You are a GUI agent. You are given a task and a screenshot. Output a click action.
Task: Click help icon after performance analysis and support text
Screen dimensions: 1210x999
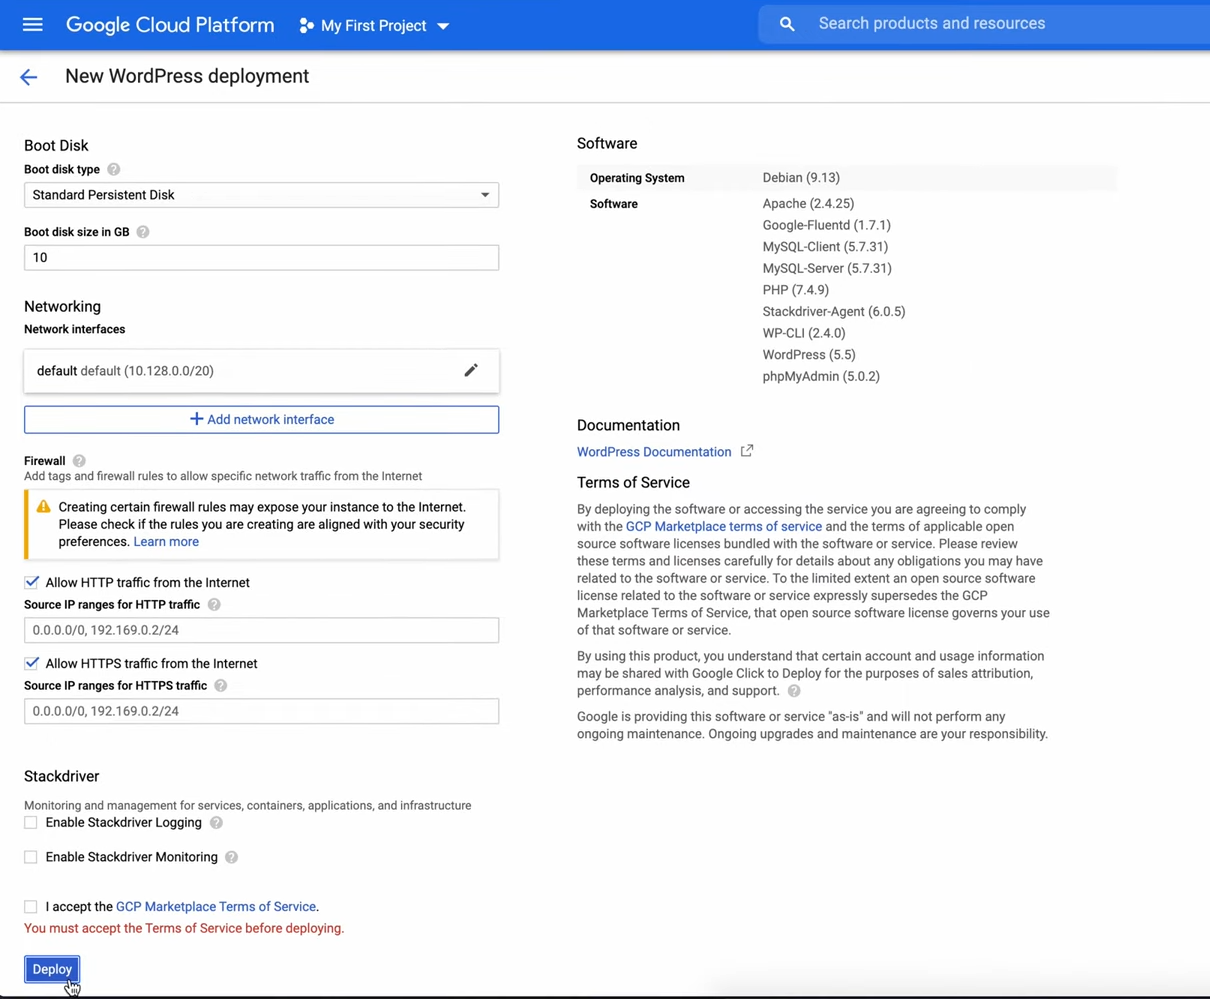coord(794,691)
